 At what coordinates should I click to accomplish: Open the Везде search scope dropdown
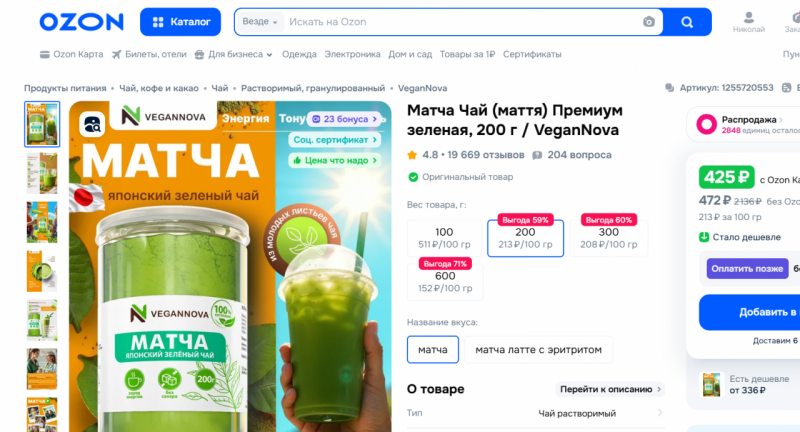click(260, 22)
